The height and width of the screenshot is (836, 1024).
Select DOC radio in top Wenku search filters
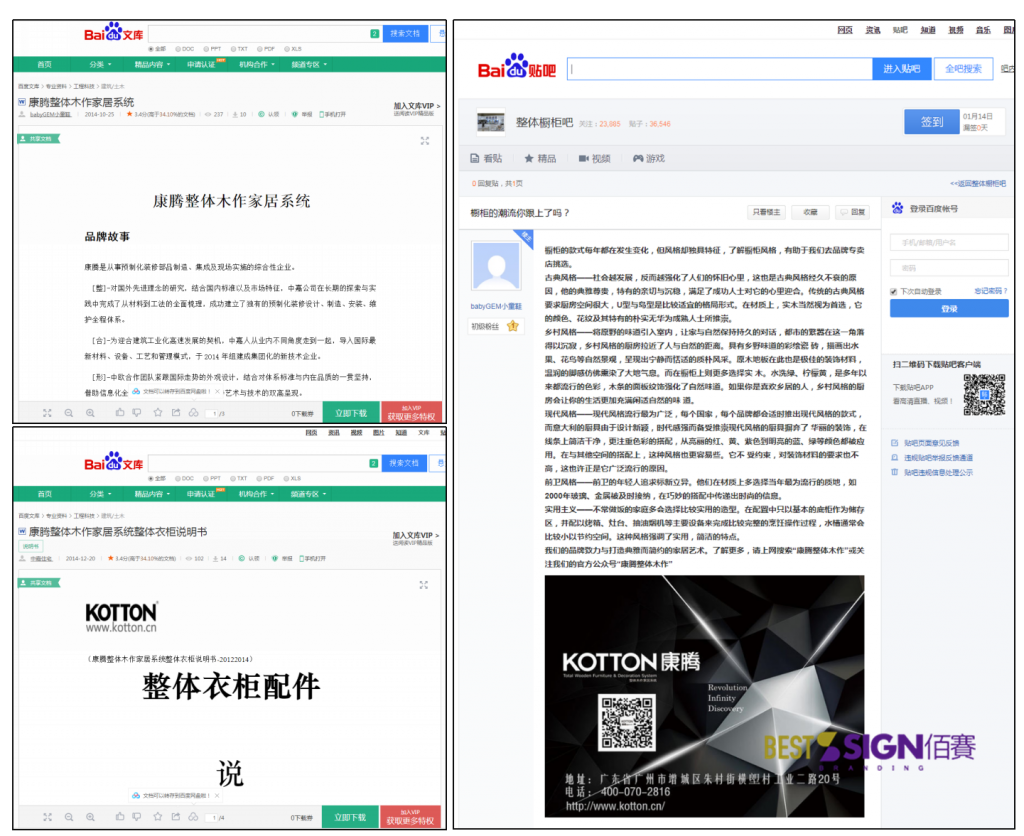[178, 49]
